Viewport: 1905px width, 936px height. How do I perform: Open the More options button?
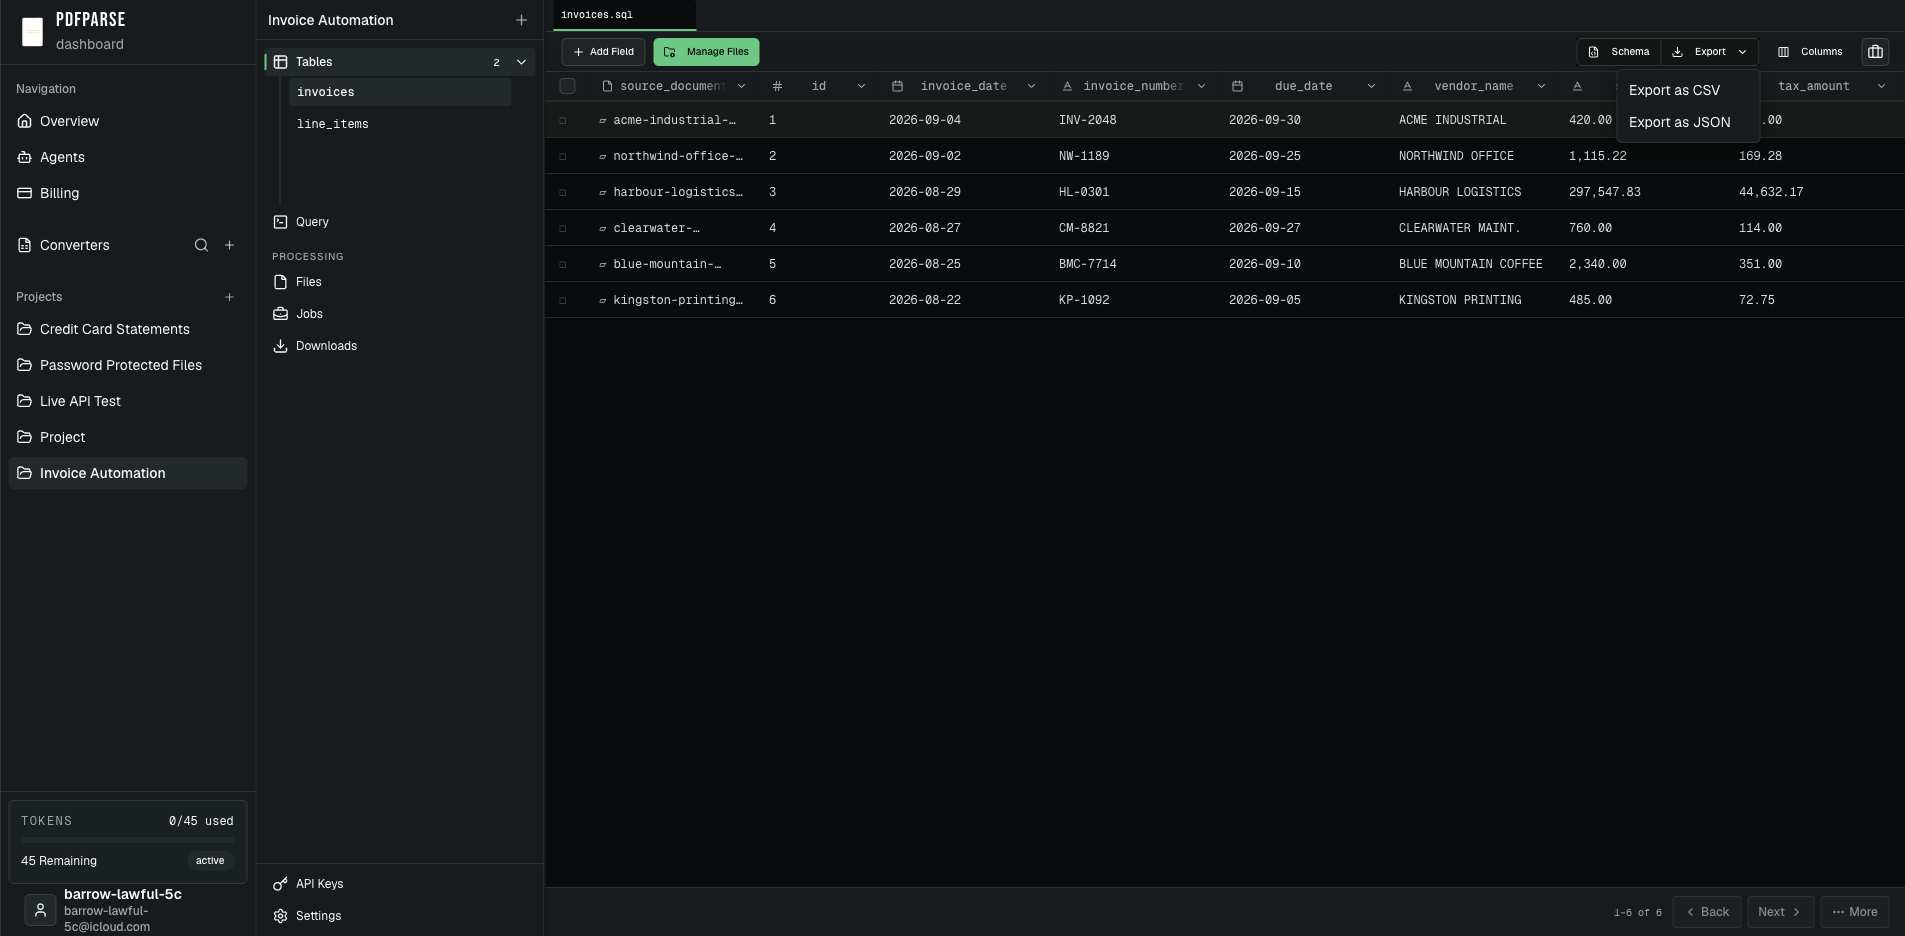tap(1855, 912)
